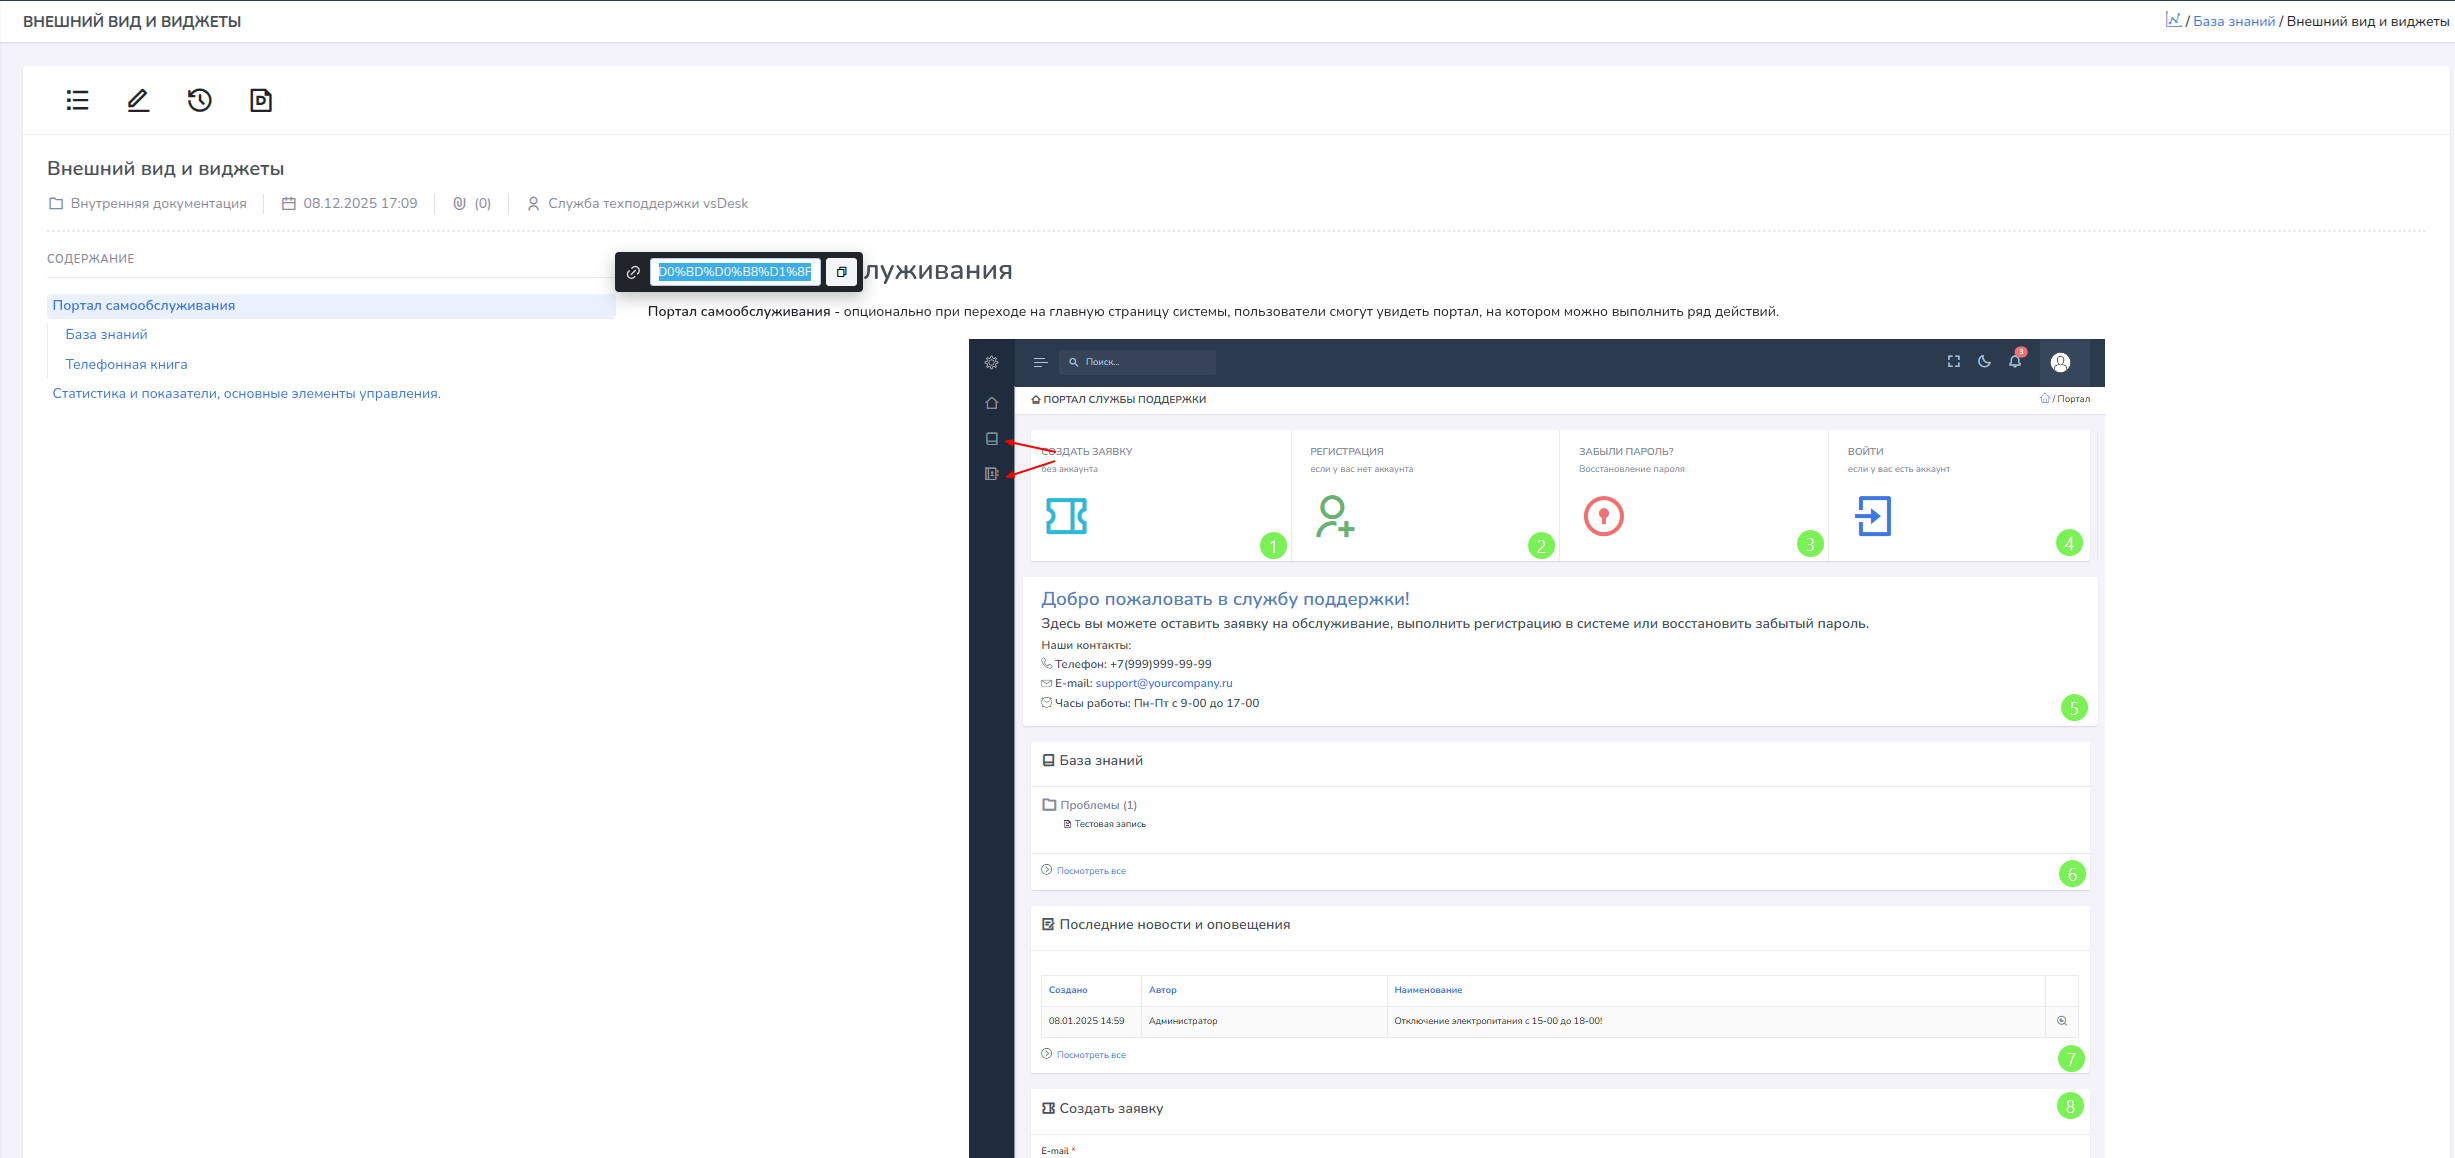
Task: Open the revision history clock icon
Action: click(x=200, y=100)
